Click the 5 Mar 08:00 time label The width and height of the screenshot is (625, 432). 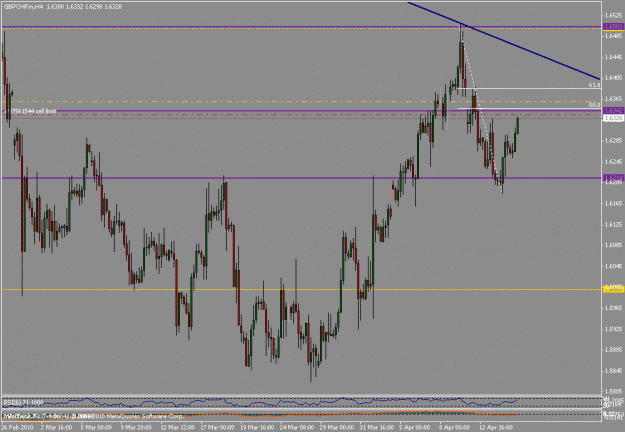pos(96,428)
